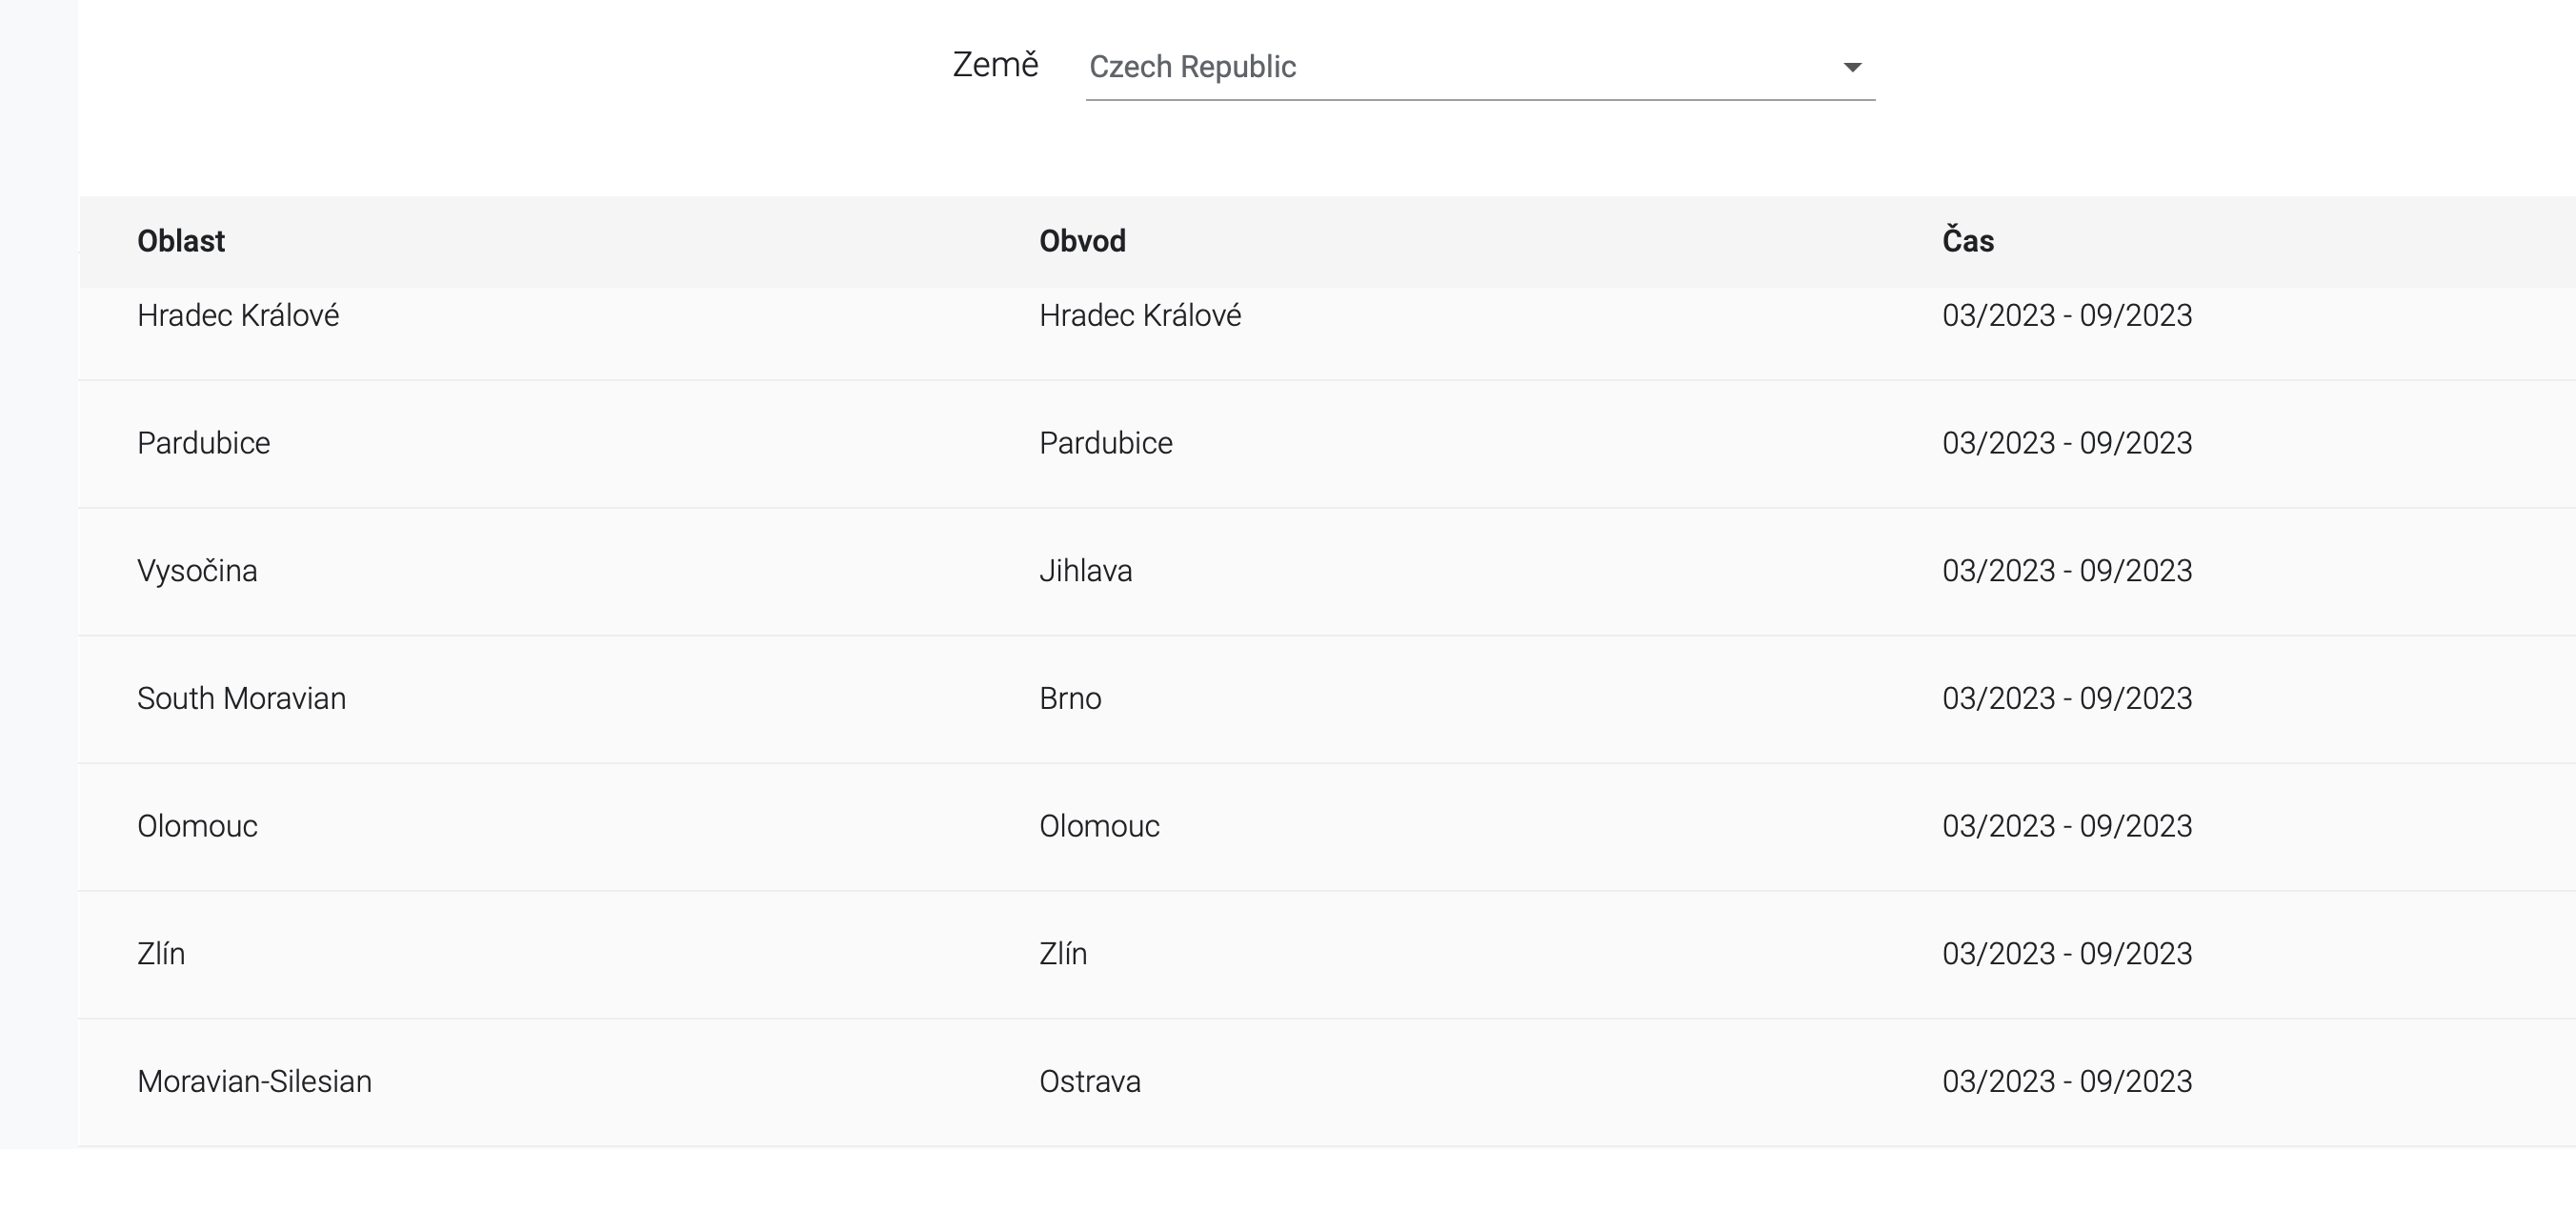Select the Moravian-Silesian region row

pos(254,1081)
